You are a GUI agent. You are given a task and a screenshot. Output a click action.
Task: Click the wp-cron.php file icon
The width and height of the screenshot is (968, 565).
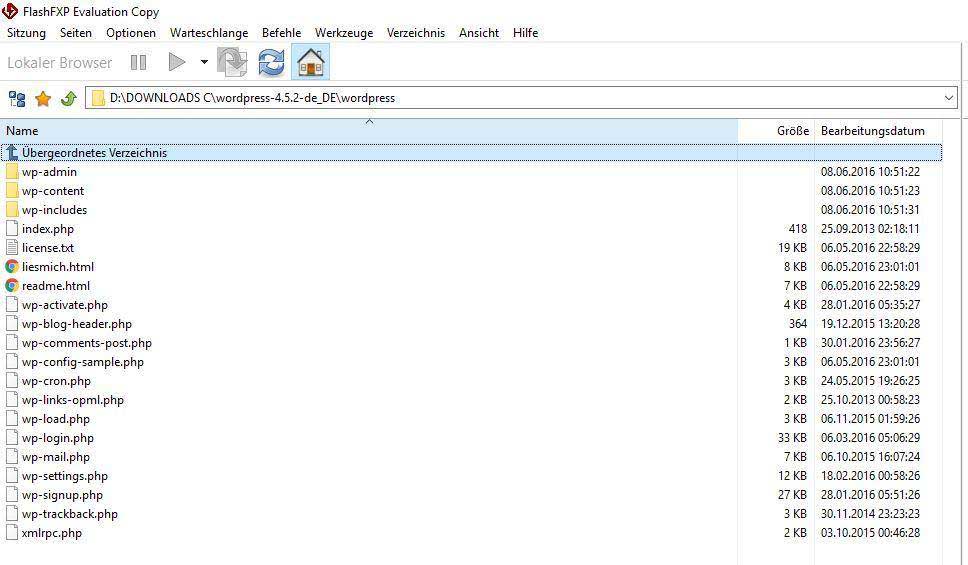click(12, 381)
